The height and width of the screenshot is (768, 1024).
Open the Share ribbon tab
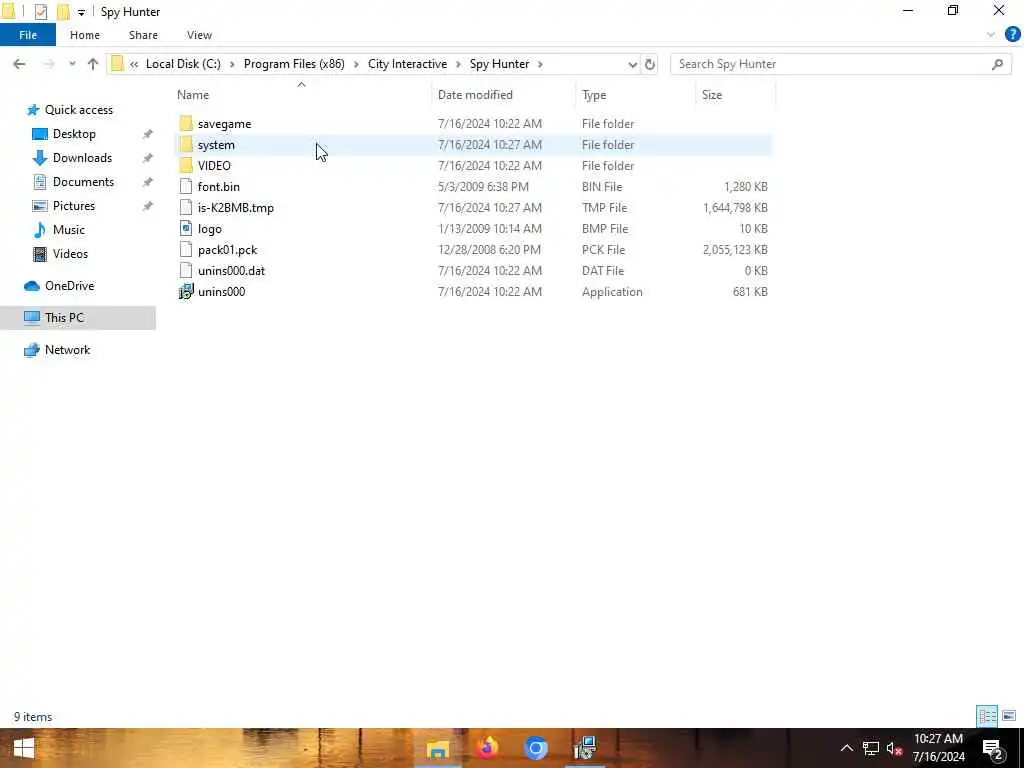[143, 35]
